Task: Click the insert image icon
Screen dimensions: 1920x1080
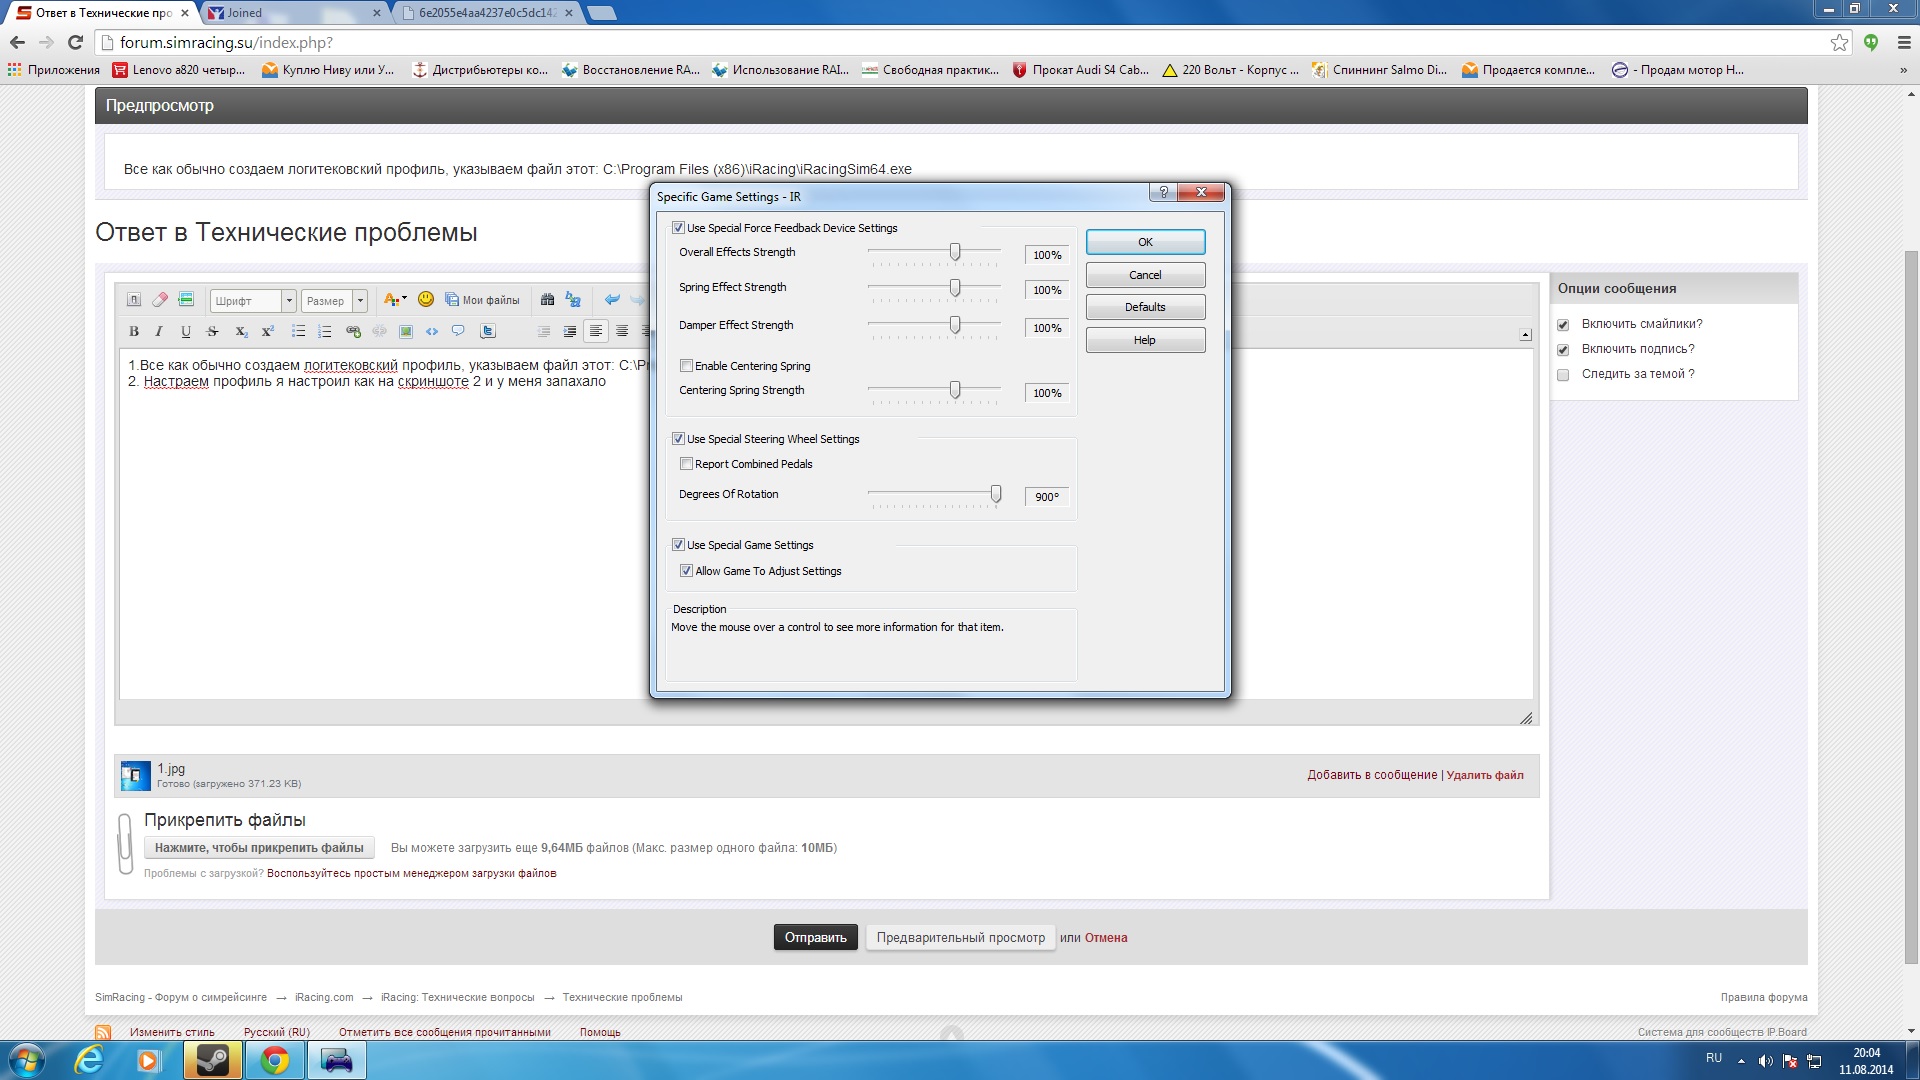Action: tap(406, 331)
